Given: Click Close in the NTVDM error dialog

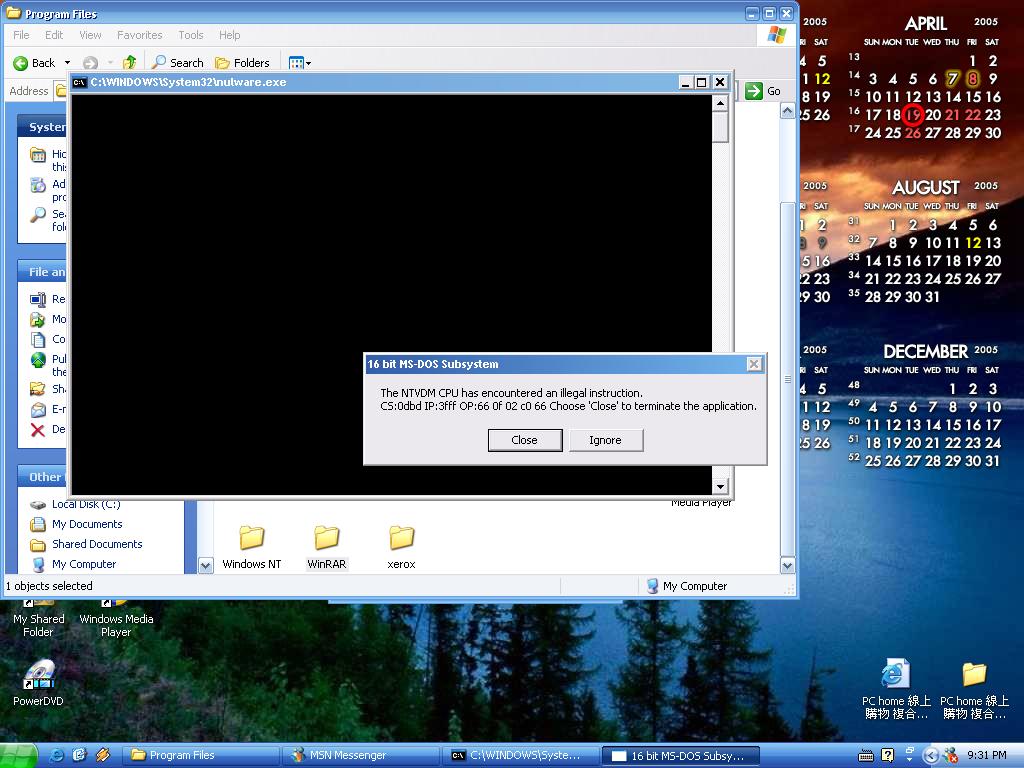Looking at the screenshot, I should (x=524, y=440).
